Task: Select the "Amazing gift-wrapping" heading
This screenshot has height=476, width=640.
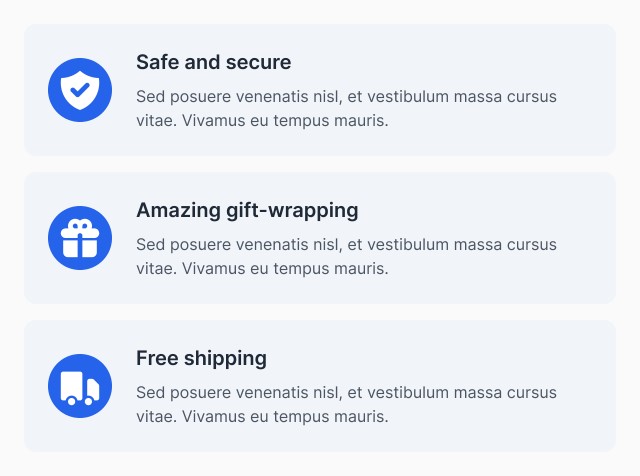Action: (x=247, y=211)
